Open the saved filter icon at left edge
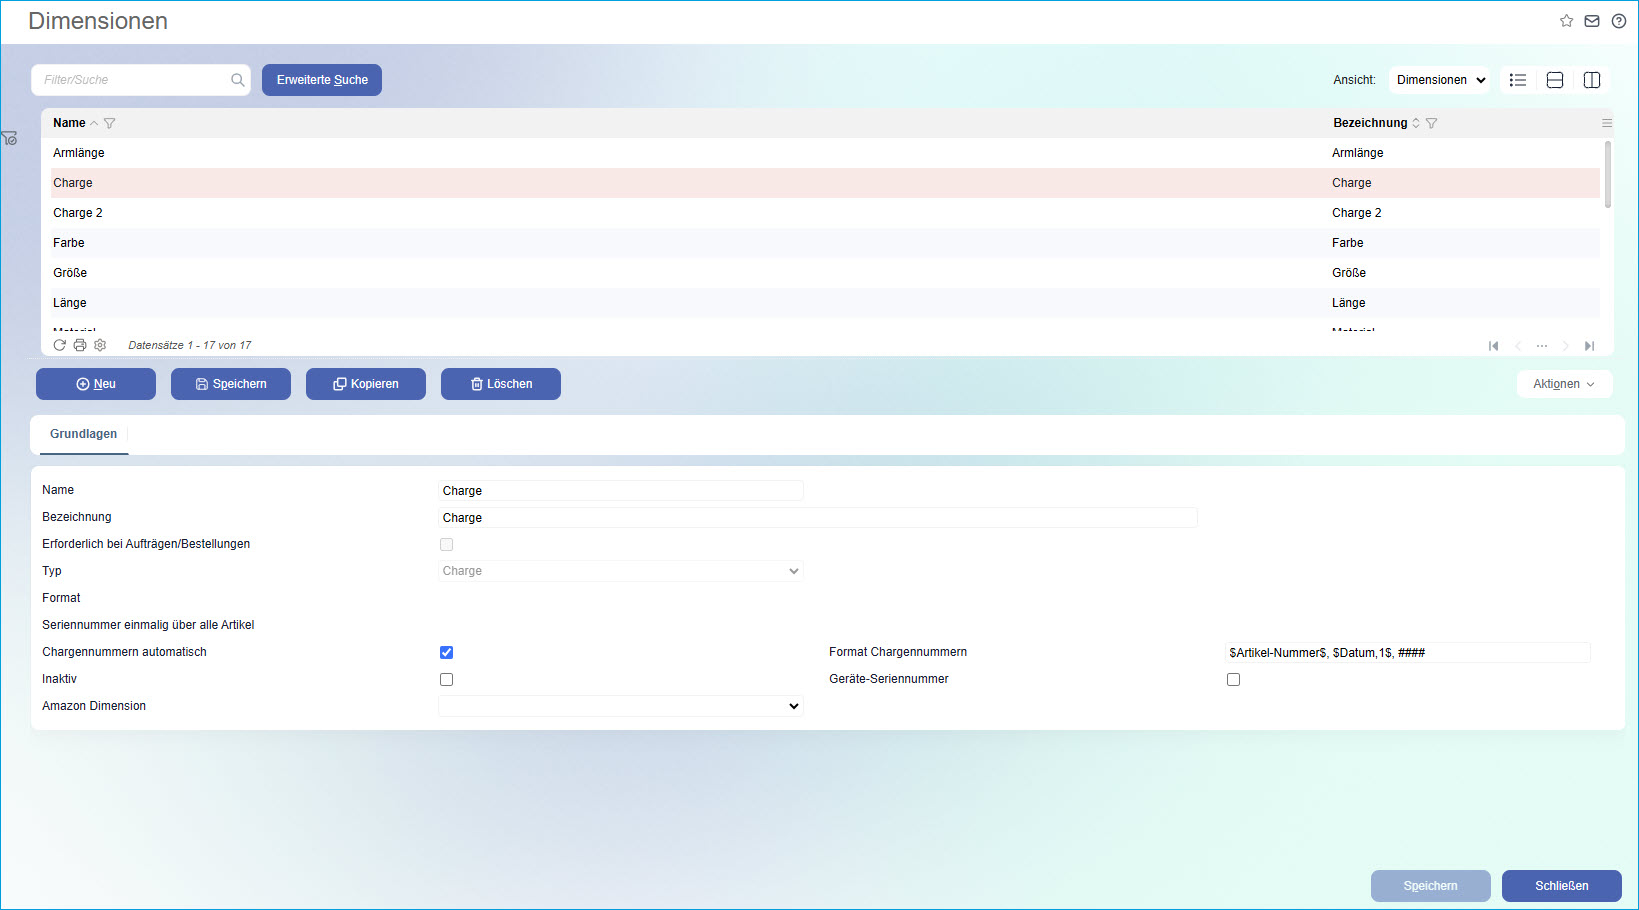Image resolution: width=1639 pixels, height=910 pixels. (9, 138)
